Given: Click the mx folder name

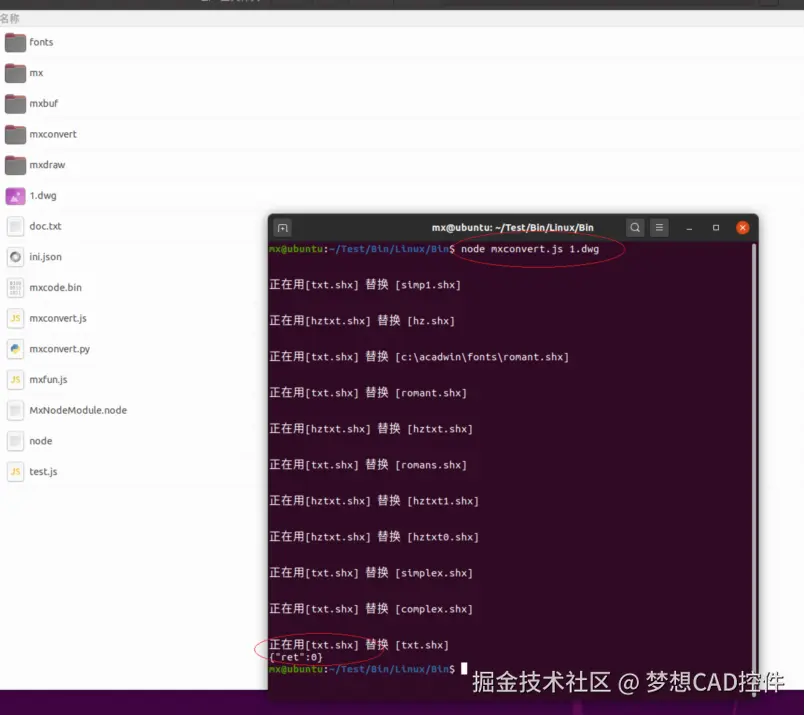Looking at the screenshot, I should [36, 73].
